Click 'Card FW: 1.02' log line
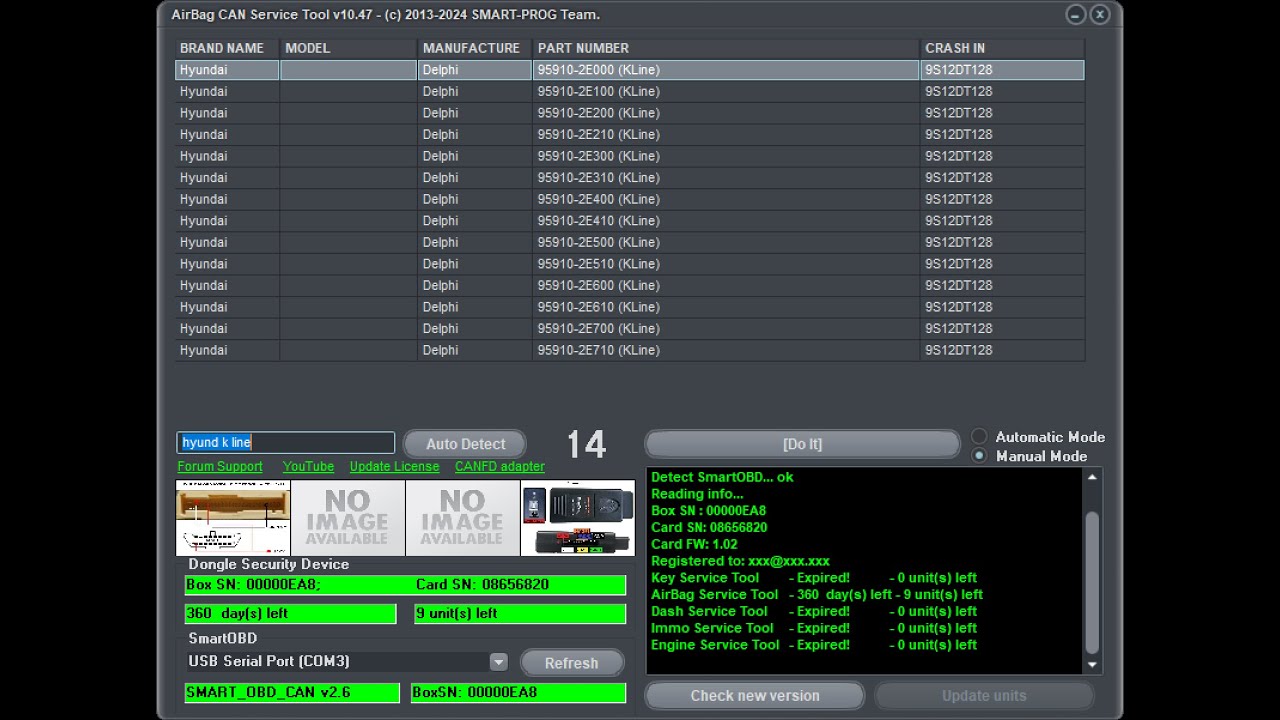 coord(694,544)
